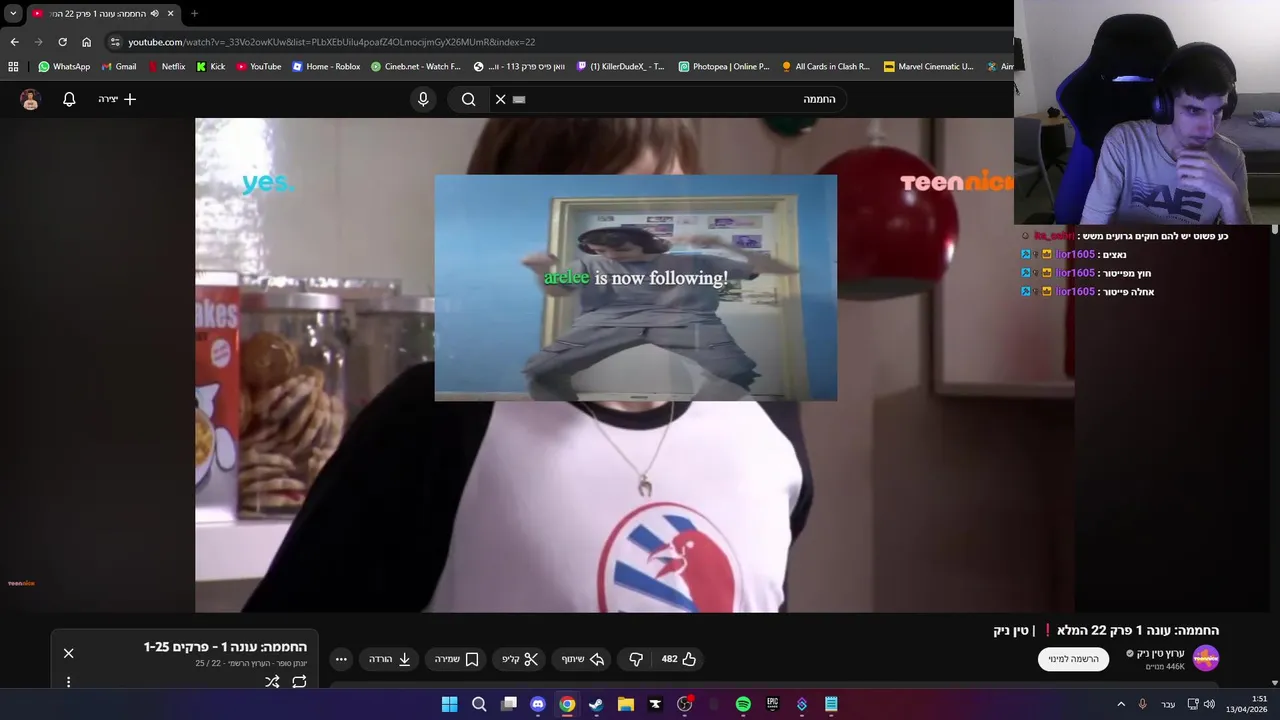The image size is (1280, 720).
Task: Dislike the video with thumbs-down icon
Action: (636, 659)
